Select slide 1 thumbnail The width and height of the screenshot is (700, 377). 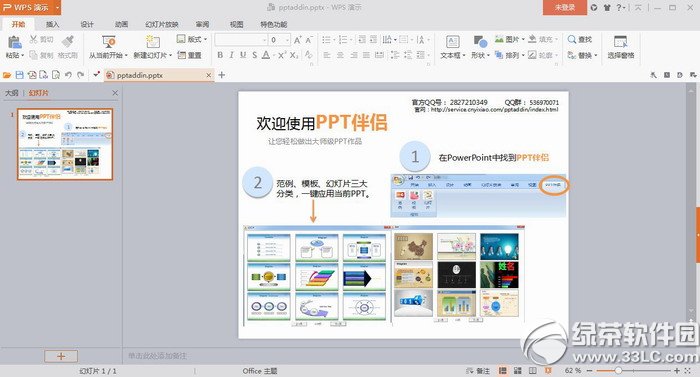click(65, 144)
